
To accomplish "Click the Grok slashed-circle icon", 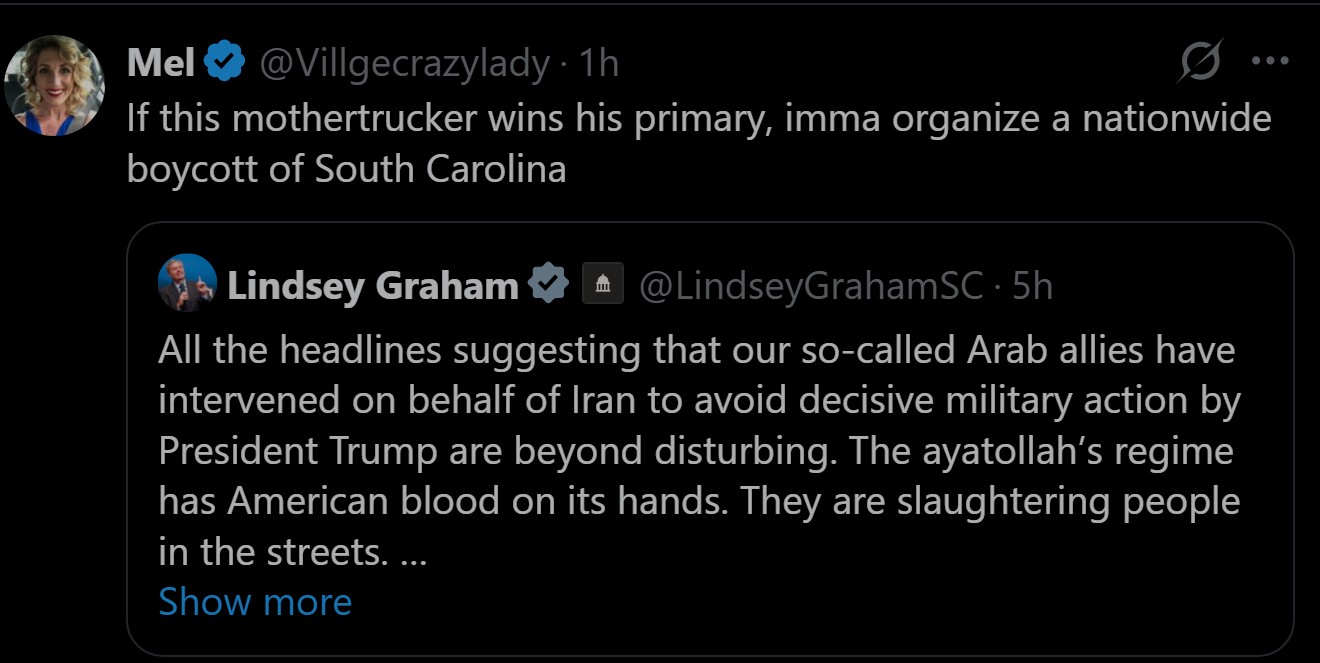I will (x=1199, y=63).
